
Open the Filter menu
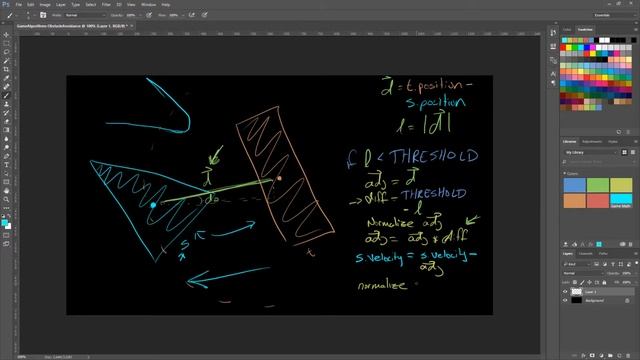point(106,4)
